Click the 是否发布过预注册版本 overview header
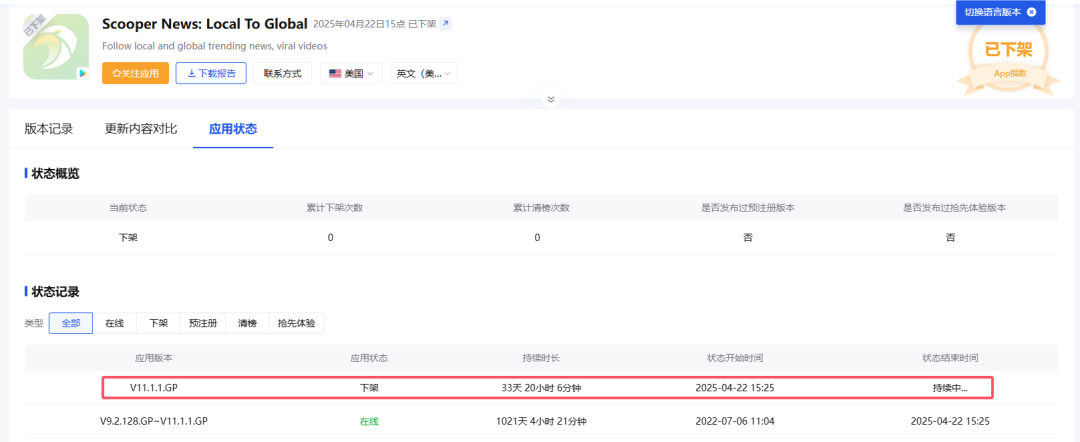The image size is (1080, 442). click(x=748, y=207)
